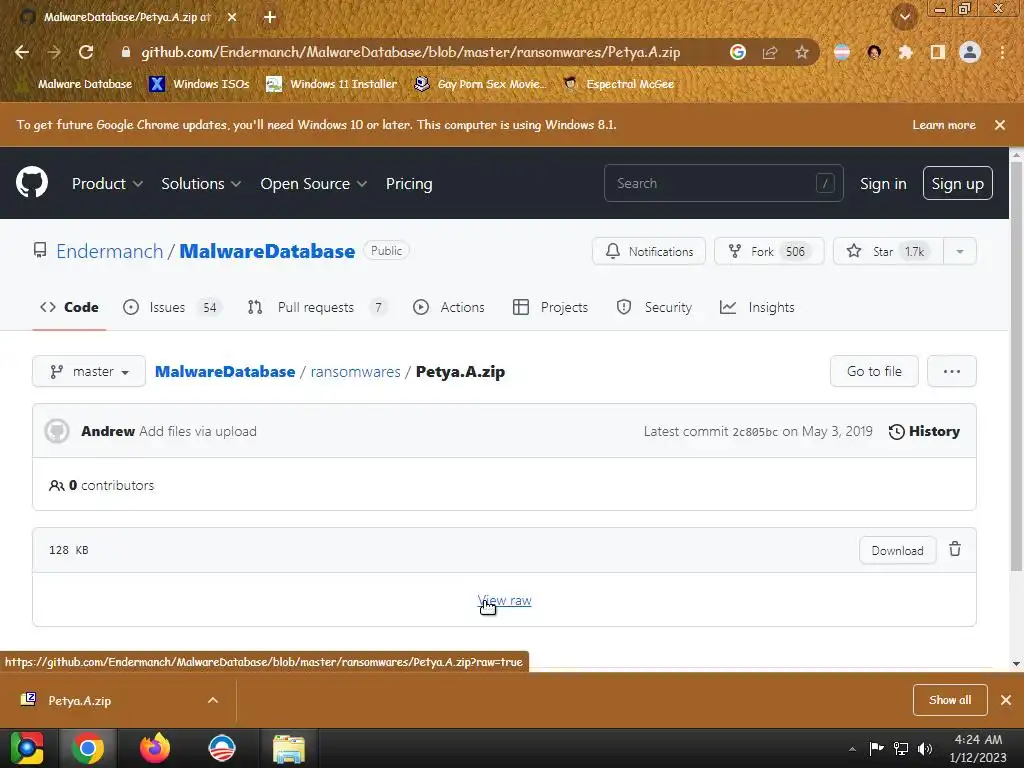Image resolution: width=1024 pixels, height=768 pixels.
Task: Close the MalwareDatabase browser tab
Action: 232,18
